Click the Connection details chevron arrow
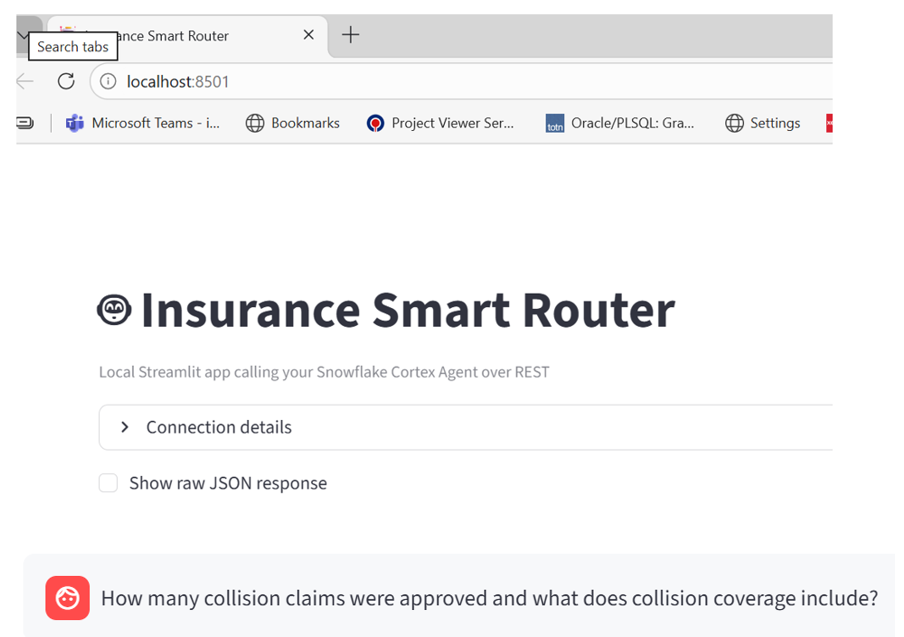The height and width of the screenshot is (637, 904). coord(125,427)
